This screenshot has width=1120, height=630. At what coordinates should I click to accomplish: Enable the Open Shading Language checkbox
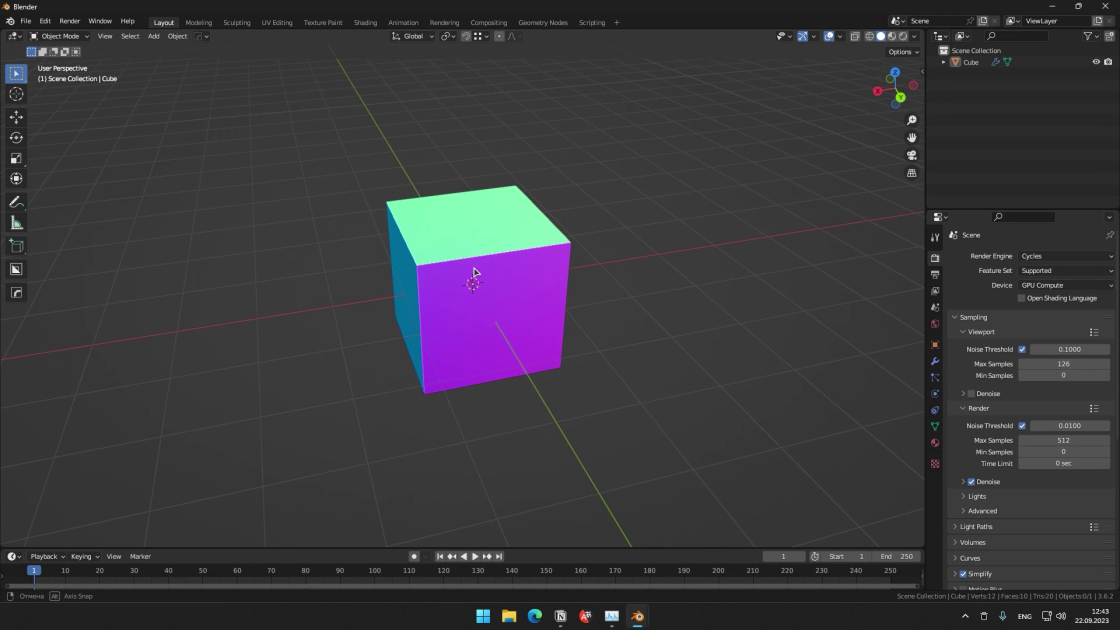pos(1021,298)
